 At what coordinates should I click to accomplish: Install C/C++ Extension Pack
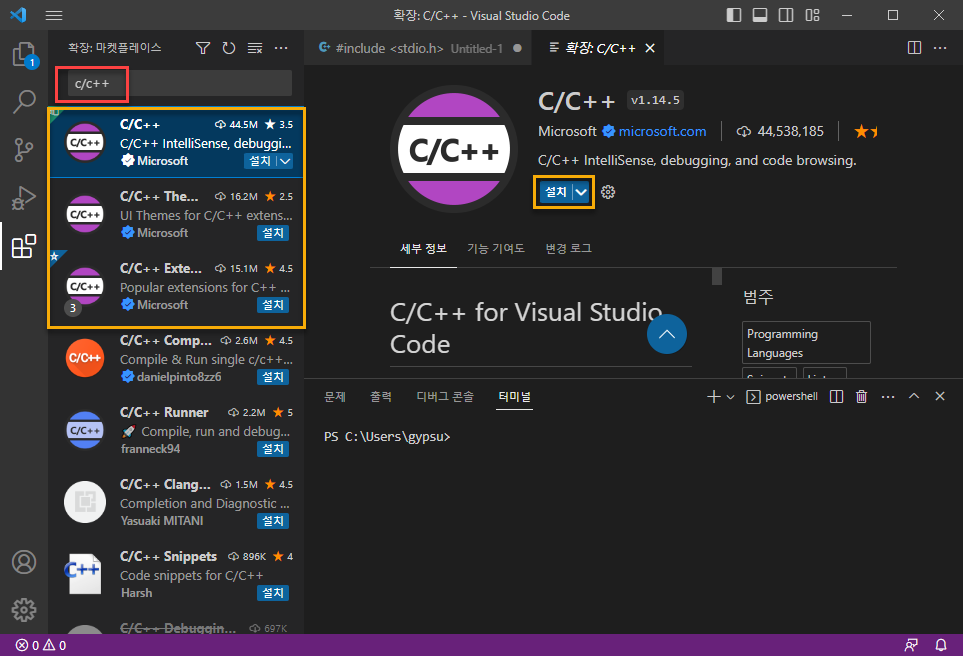point(273,305)
